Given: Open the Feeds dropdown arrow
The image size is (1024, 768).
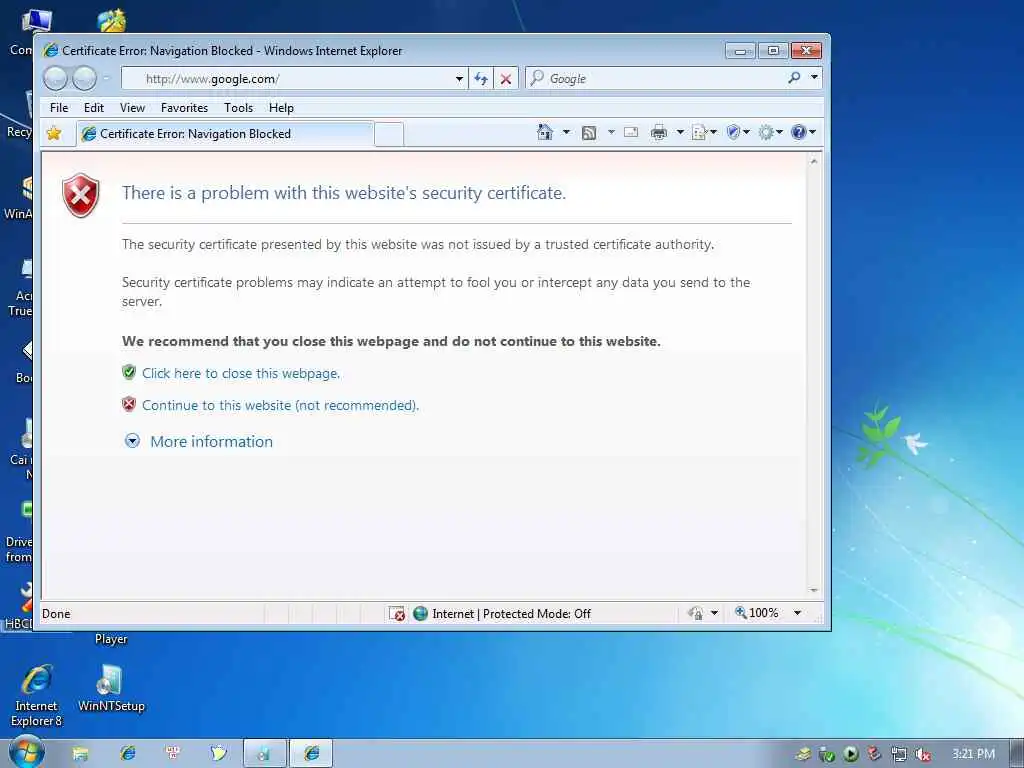Looking at the screenshot, I should [x=611, y=133].
